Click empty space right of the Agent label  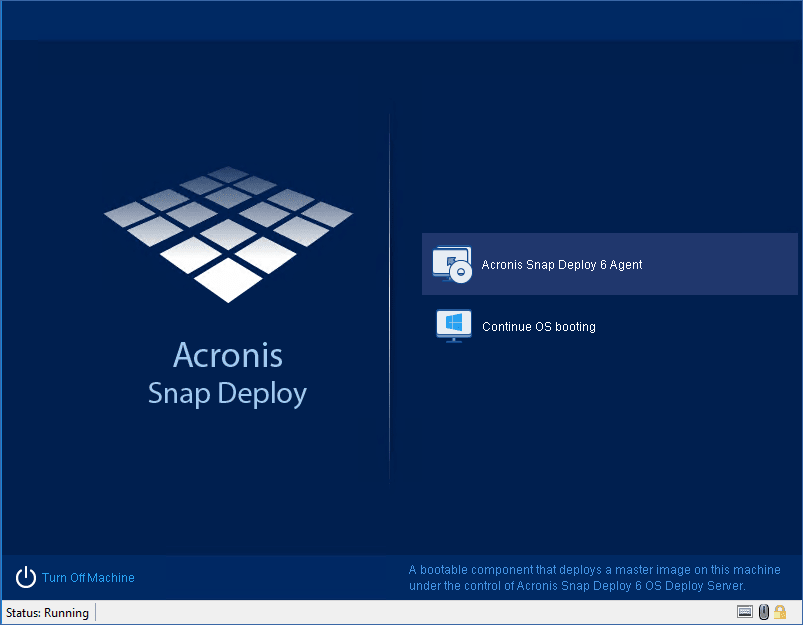(x=720, y=265)
